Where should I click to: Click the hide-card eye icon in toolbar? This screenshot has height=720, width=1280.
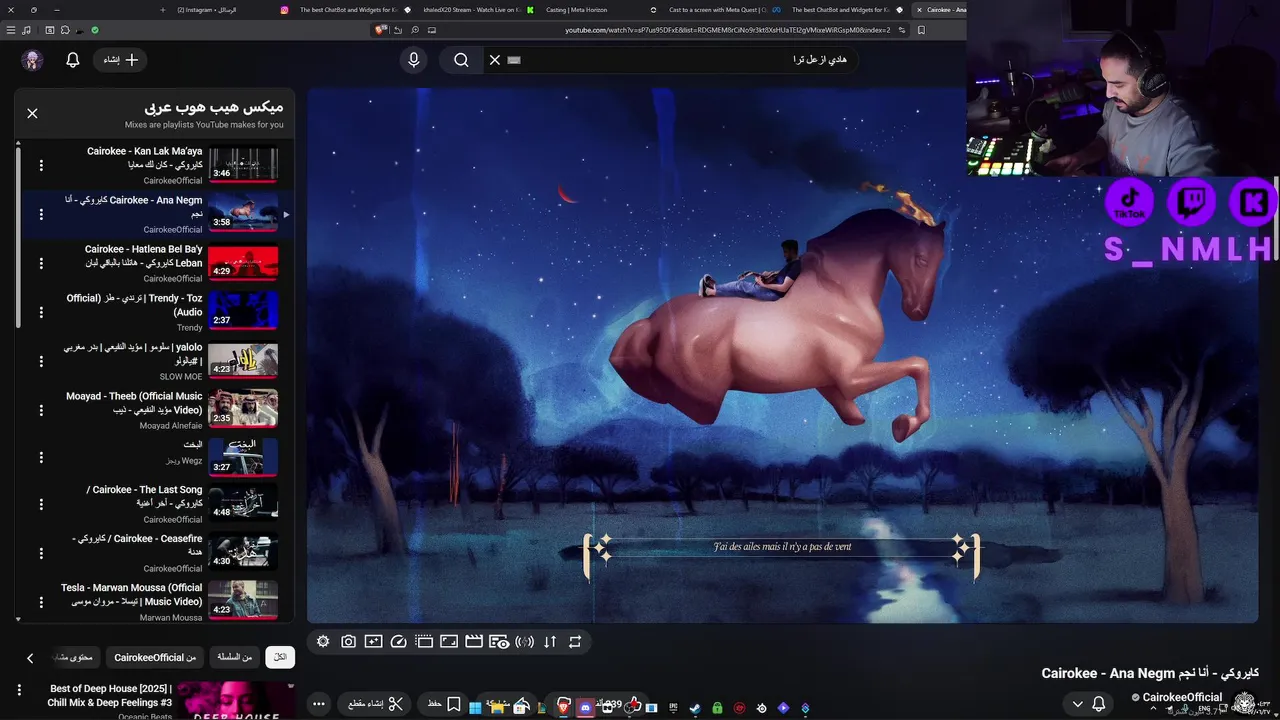coord(499,642)
